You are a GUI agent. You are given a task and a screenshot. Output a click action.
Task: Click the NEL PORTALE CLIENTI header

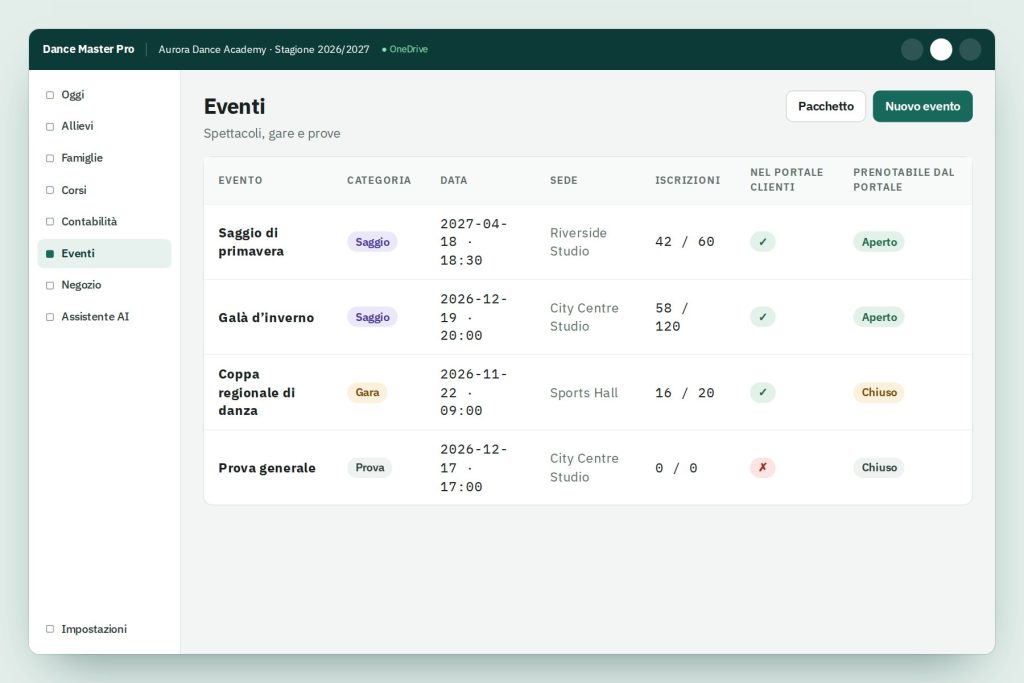[786, 180]
